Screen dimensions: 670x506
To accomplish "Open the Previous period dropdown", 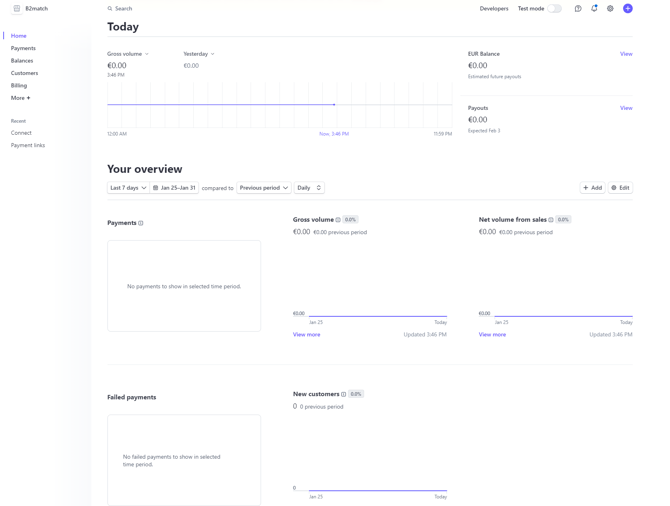I will (x=264, y=188).
